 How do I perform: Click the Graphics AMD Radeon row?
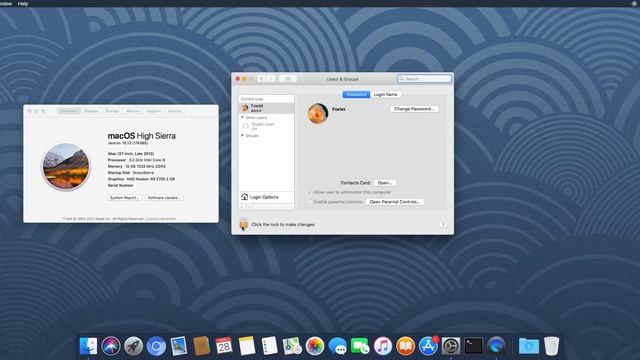[x=141, y=179]
